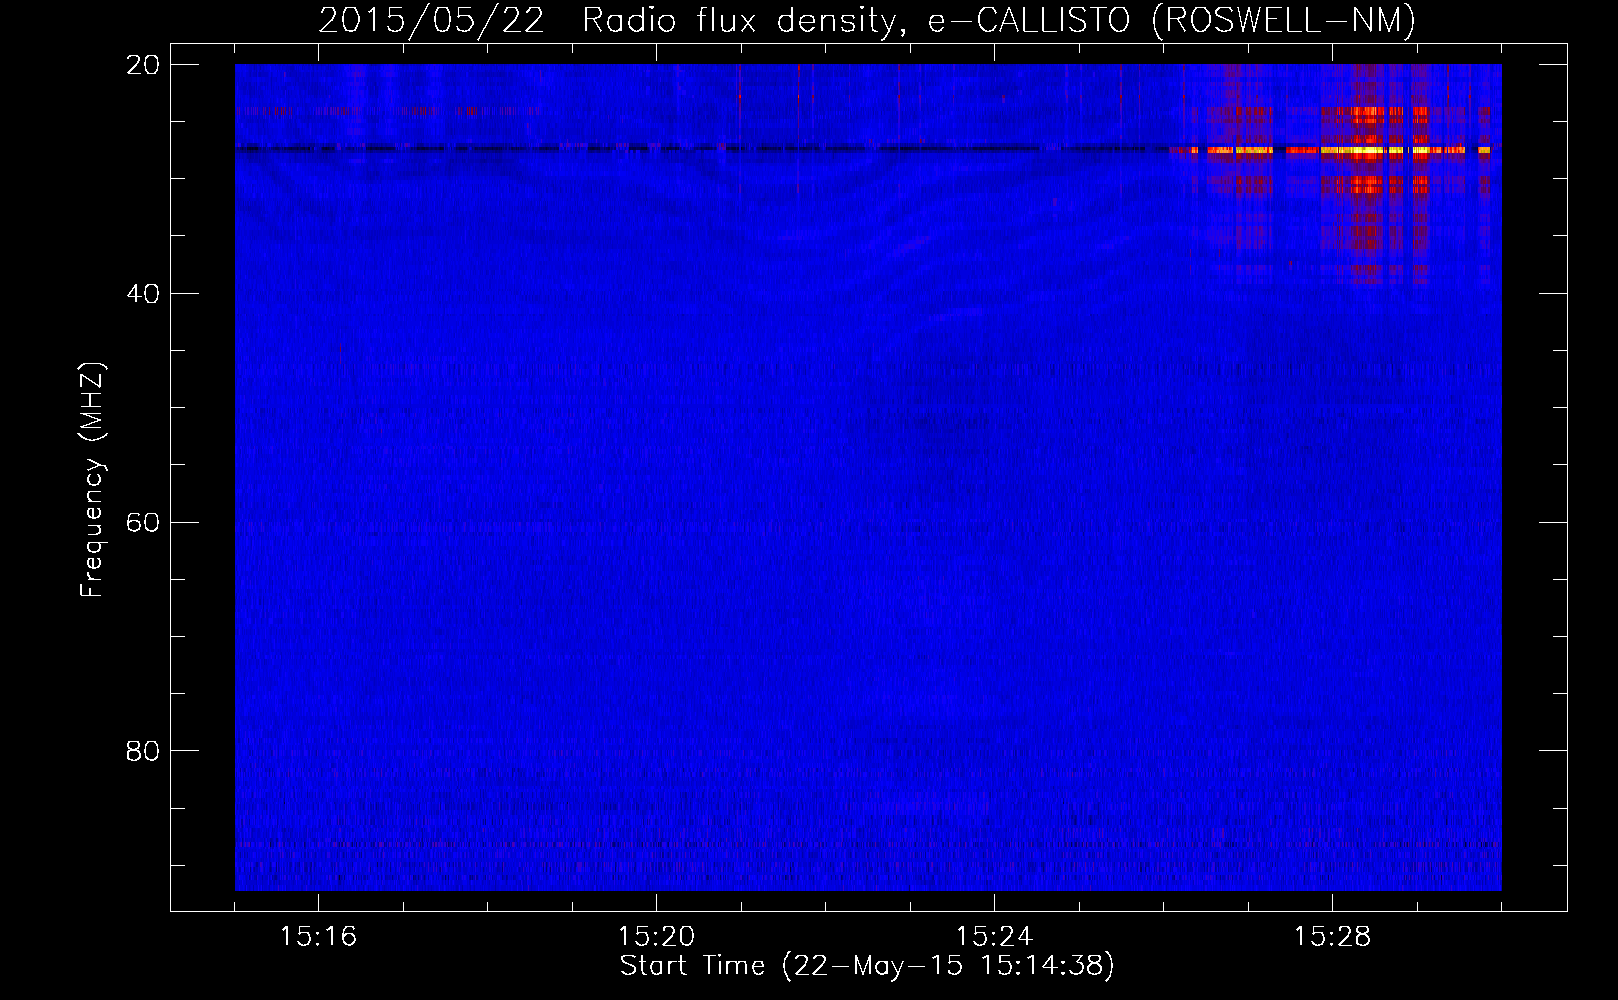Click the '60' frequency tick label
Image resolution: width=1618 pixels, height=1000 pixels.
click(142, 523)
